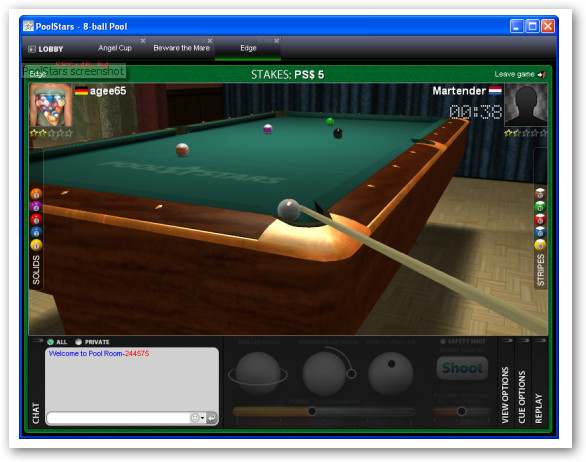Close the Angel Cup tab
Image resolution: width=586 pixels, height=462 pixels.
(143, 41)
